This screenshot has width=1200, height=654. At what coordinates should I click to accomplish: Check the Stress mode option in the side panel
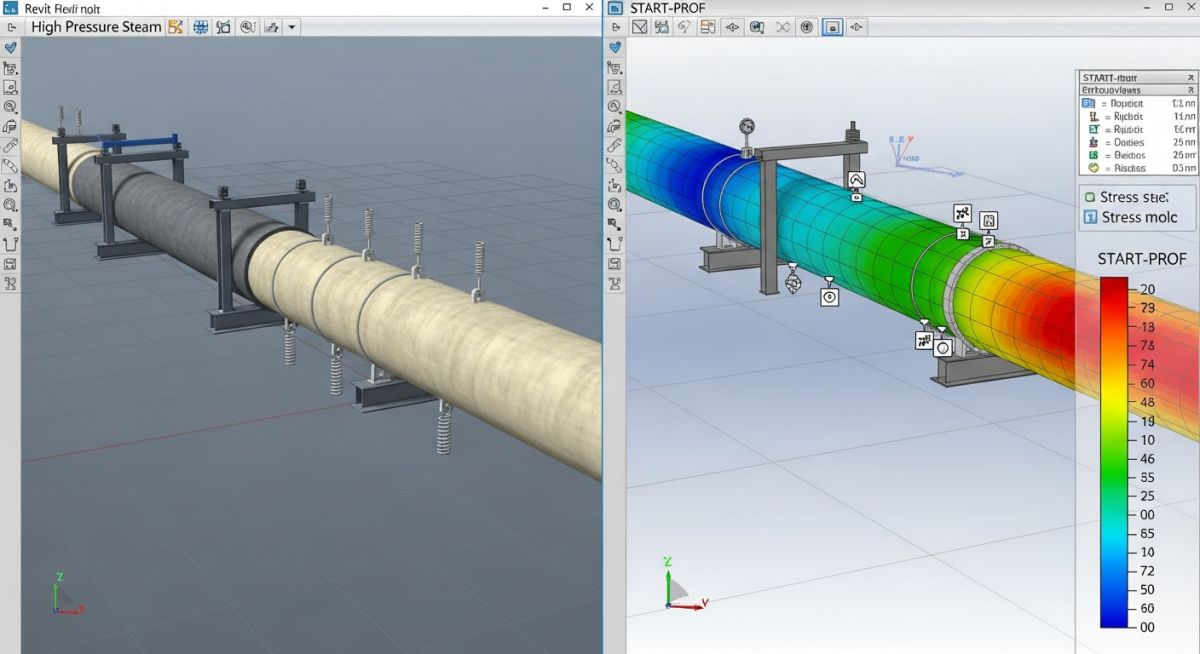click(x=1089, y=217)
